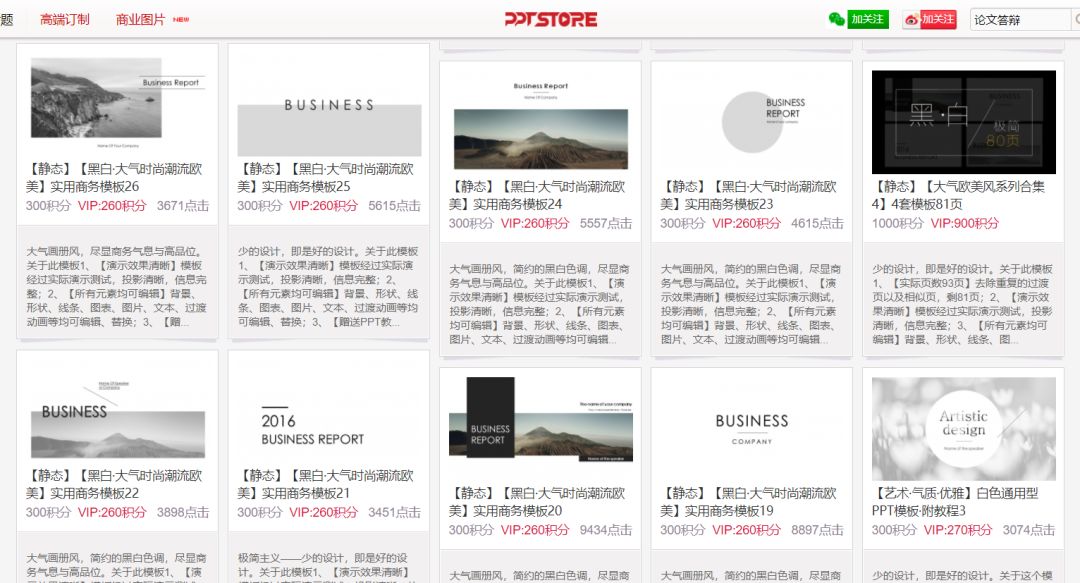Click the black 黑白极简80页 thumbnail
Image resolution: width=1080 pixels, height=583 pixels.
coord(962,118)
